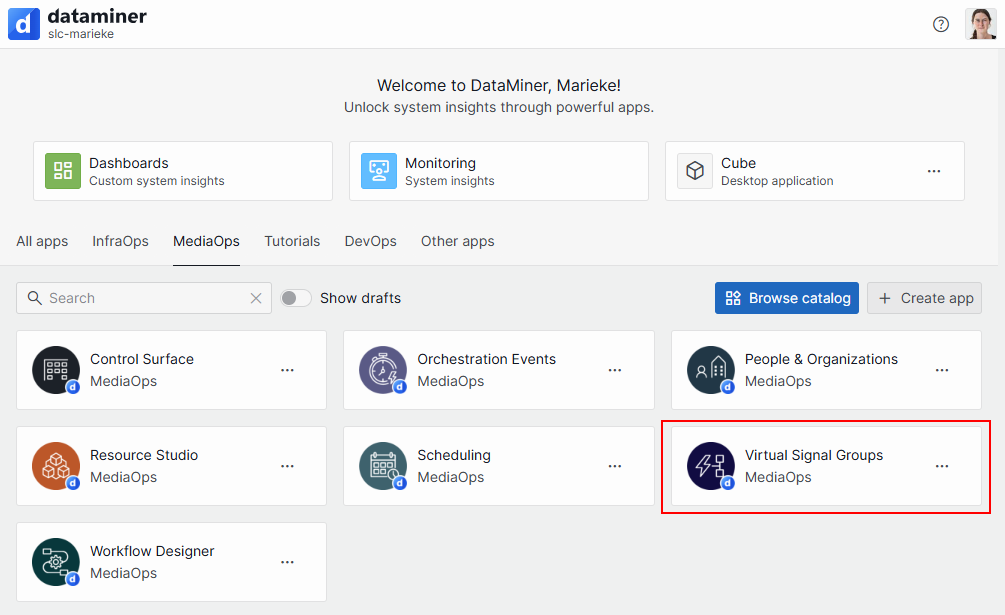Click the Create app button

(924, 298)
